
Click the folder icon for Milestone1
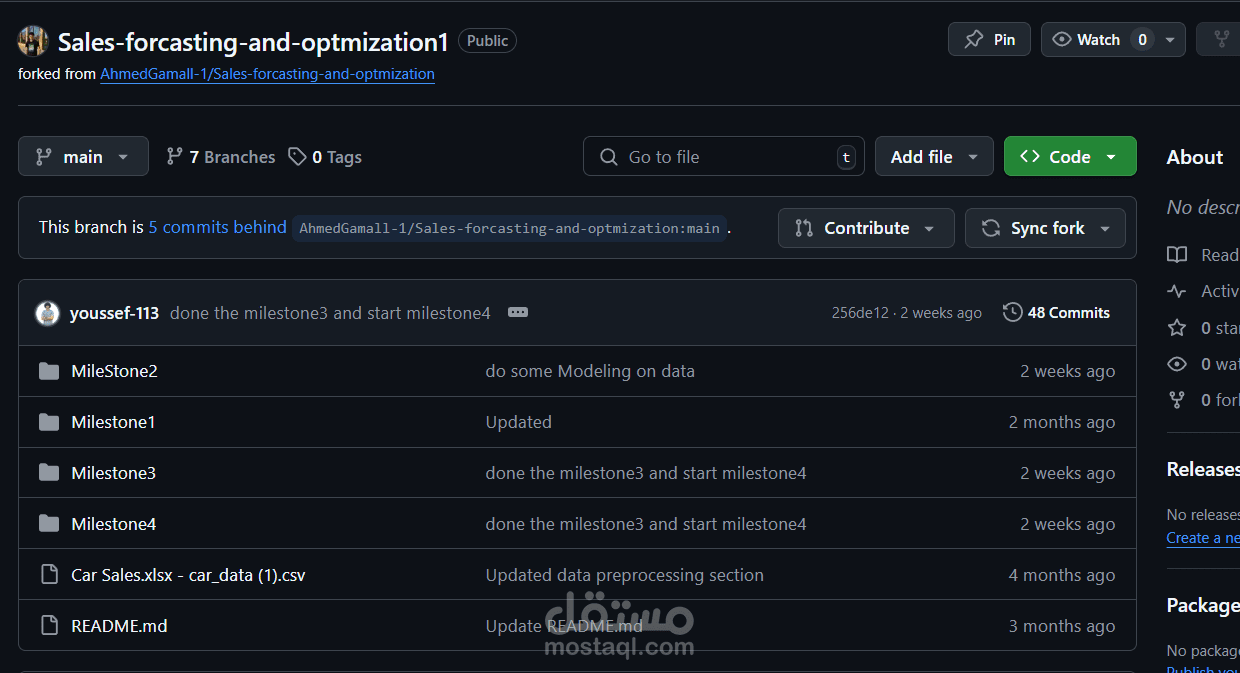[x=49, y=422]
